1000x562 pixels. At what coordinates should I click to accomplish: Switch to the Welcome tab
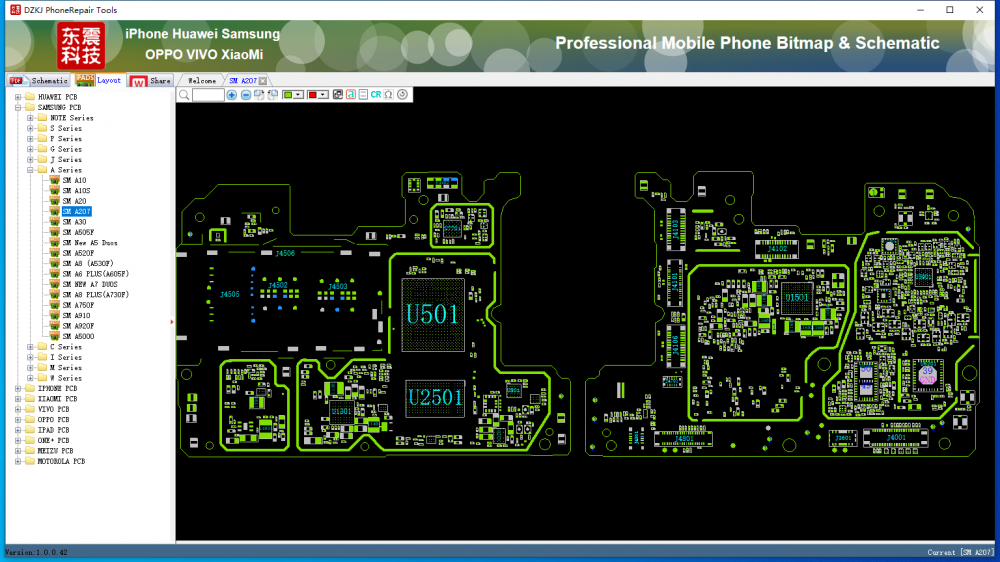point(201,80)
